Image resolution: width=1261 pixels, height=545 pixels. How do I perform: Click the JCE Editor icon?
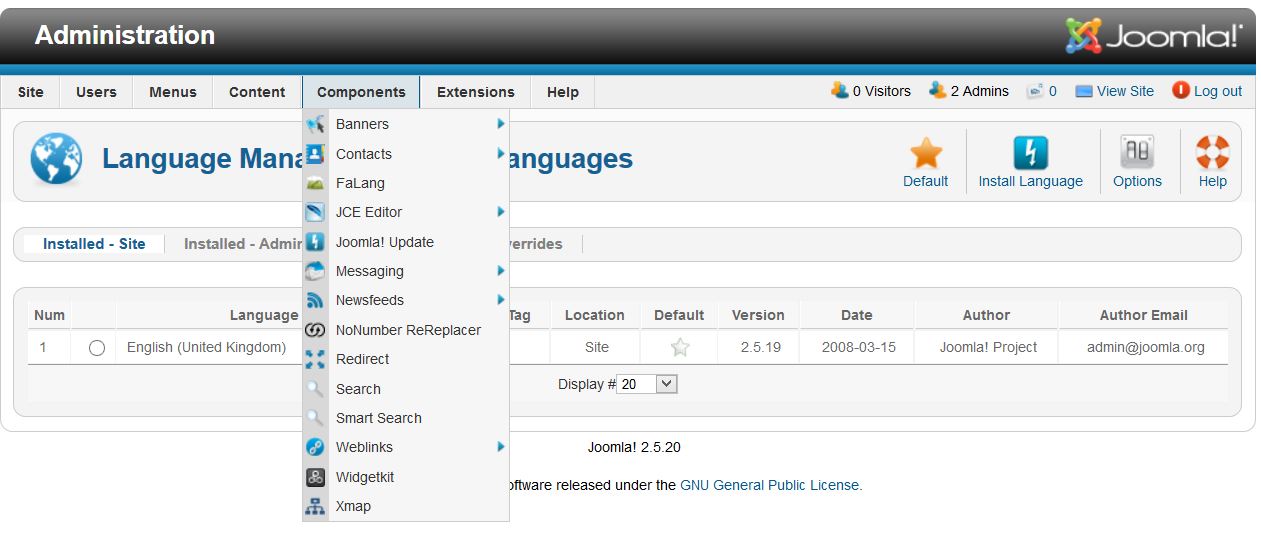[315, 212]
